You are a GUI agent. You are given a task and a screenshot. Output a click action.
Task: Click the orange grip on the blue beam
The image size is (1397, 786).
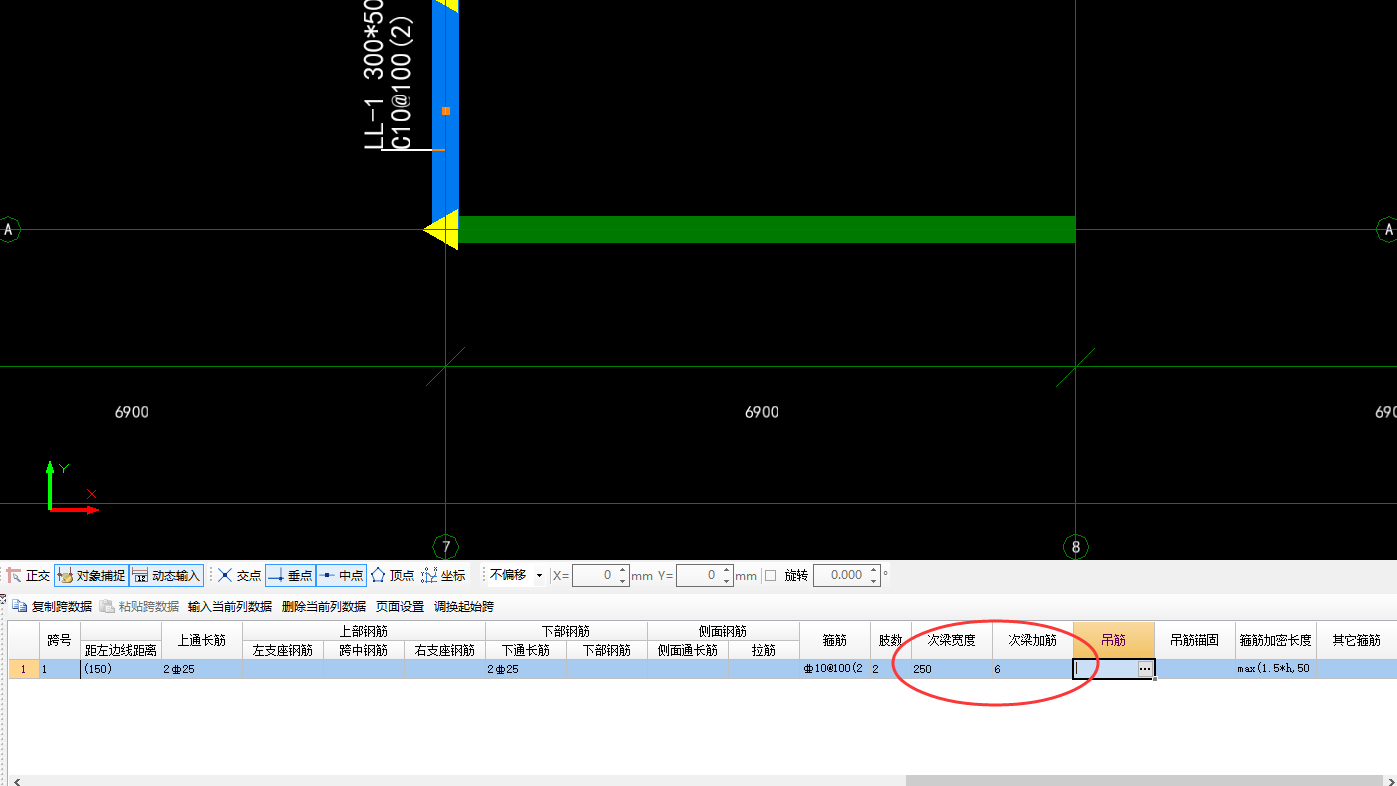pos(445,111)
